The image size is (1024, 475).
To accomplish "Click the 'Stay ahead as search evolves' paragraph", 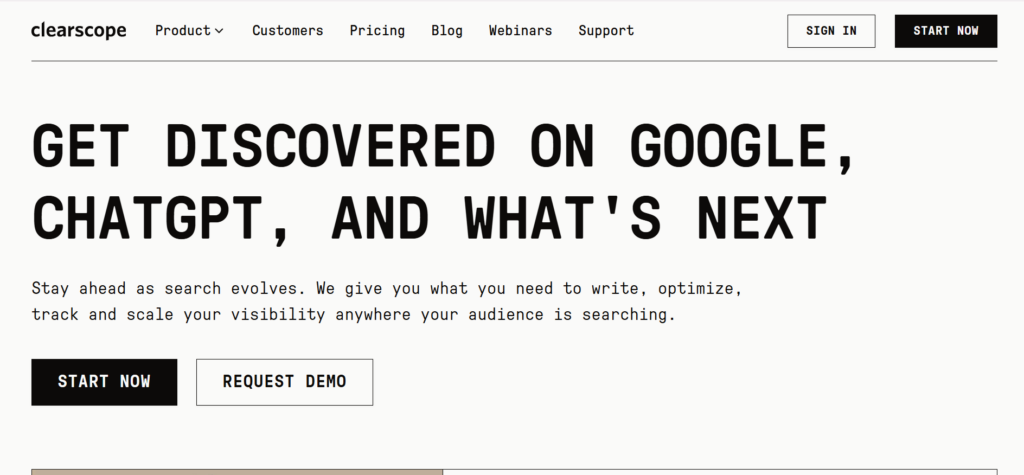I will (x=387, y=301).
